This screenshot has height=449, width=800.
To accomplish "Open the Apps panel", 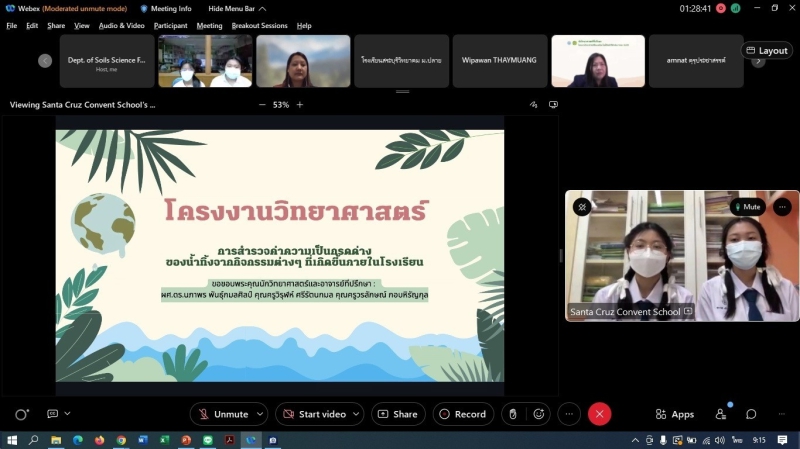I will pyautogui.click(x=674, y=414).
